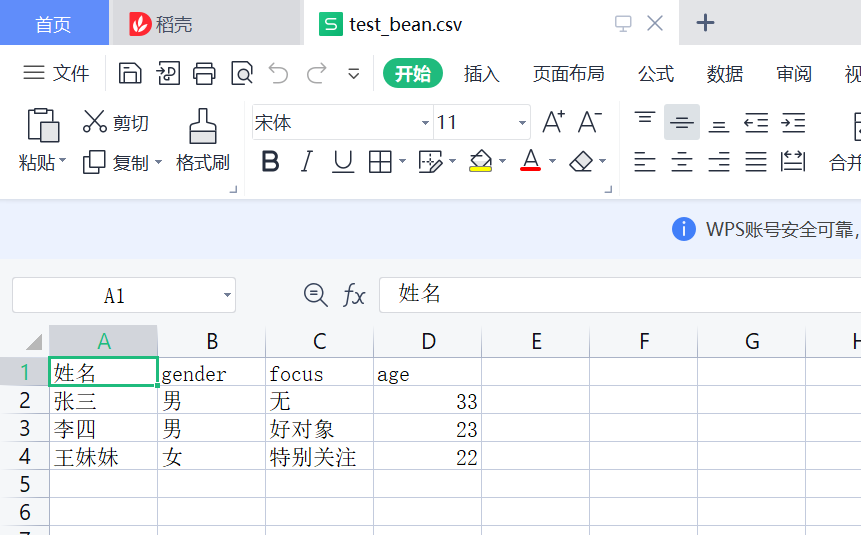The height and width of the screenshot is (535, 861).
Task: Click the Save icon in quick toolbar
Action: (130, 73)
